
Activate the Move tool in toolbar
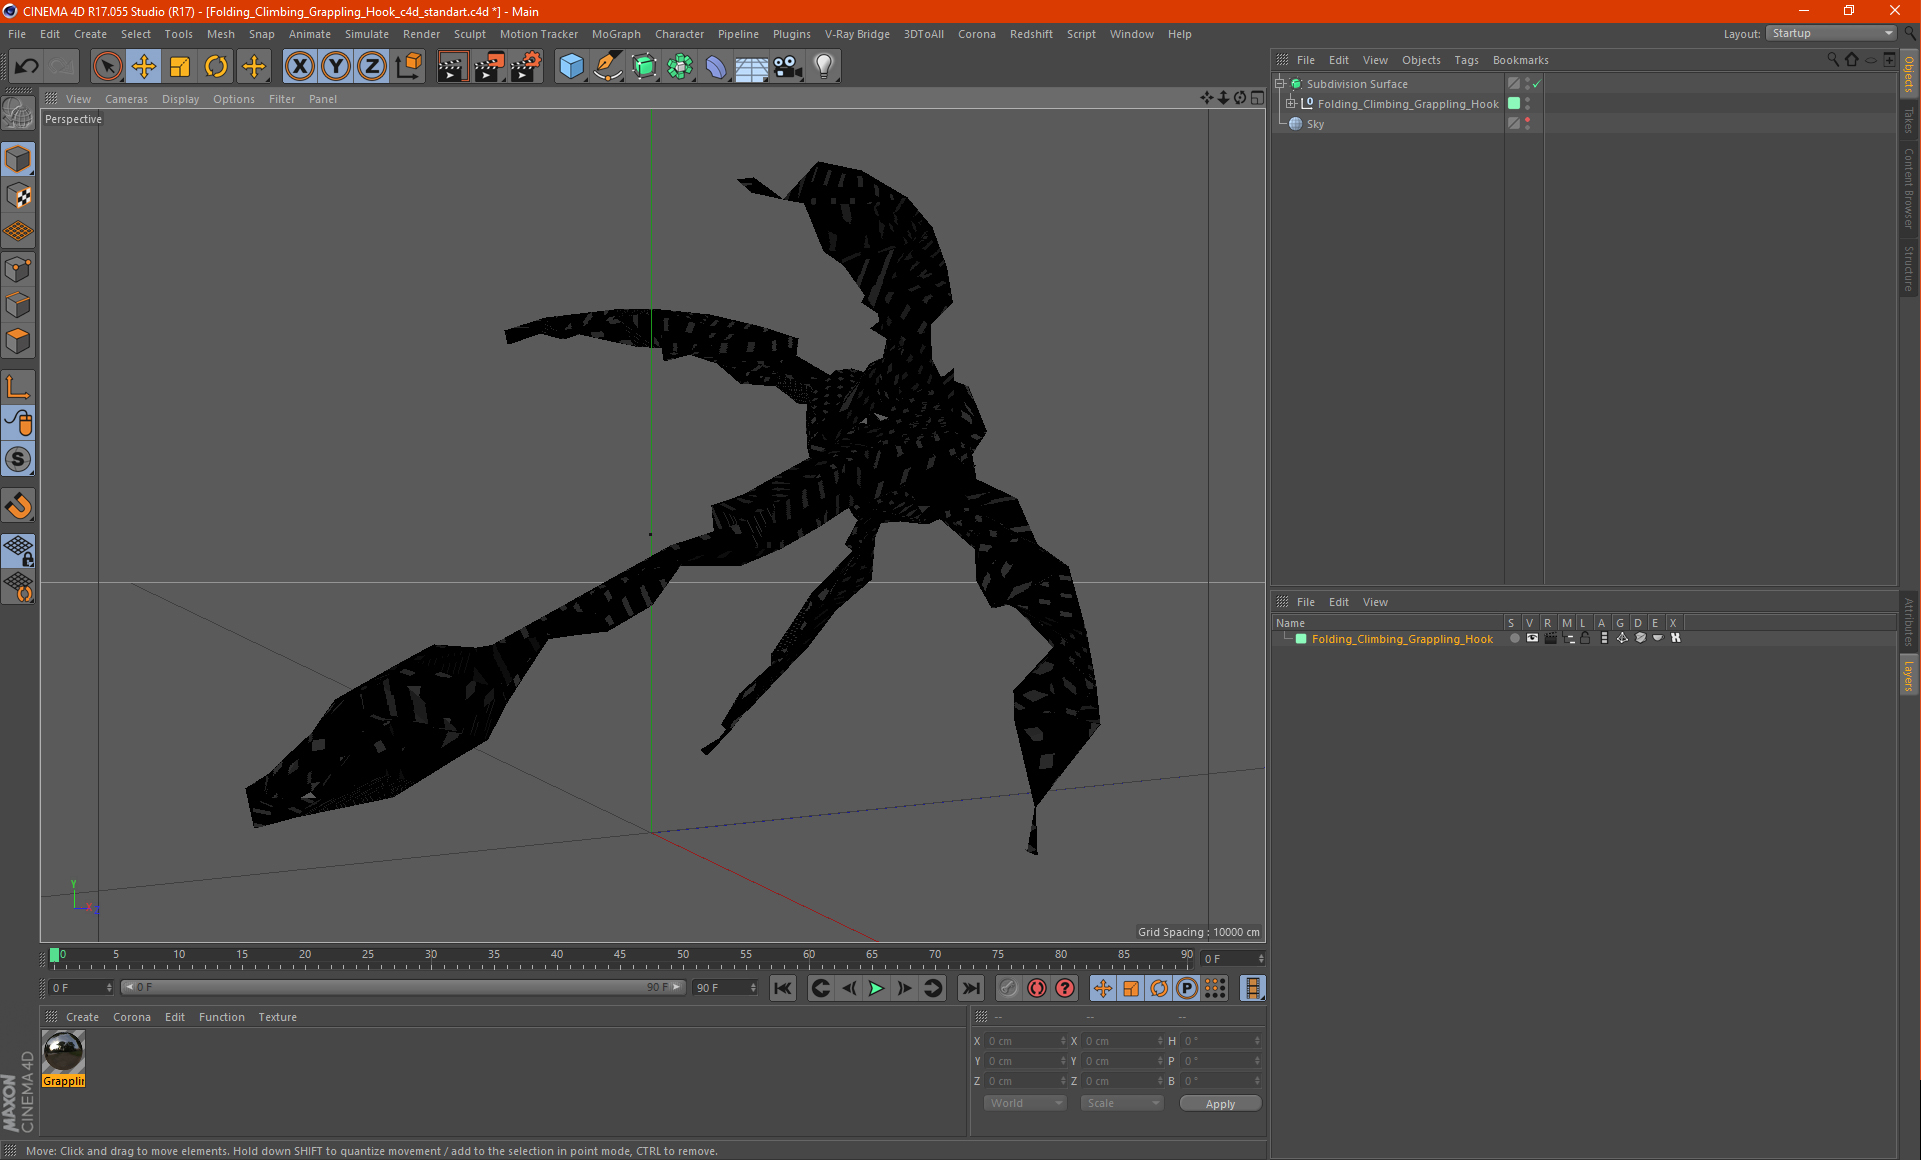[144, 67]
